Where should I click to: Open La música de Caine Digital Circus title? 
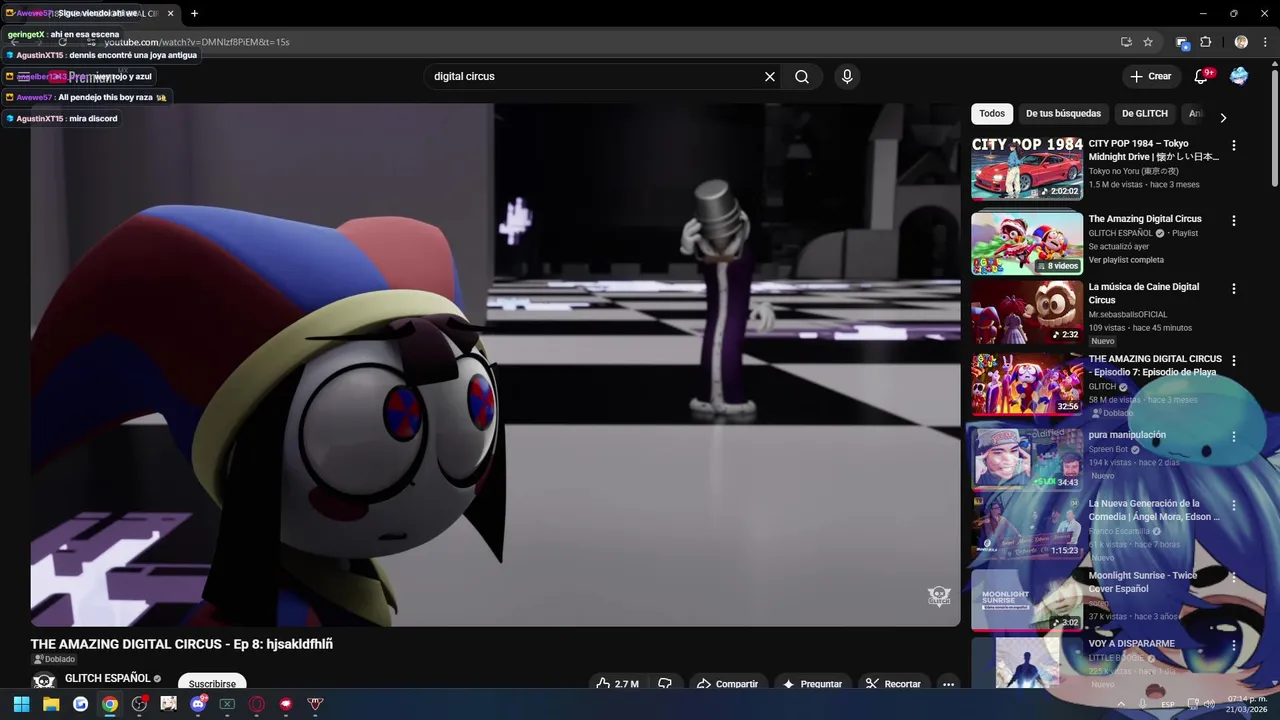tap(1144, 293)
